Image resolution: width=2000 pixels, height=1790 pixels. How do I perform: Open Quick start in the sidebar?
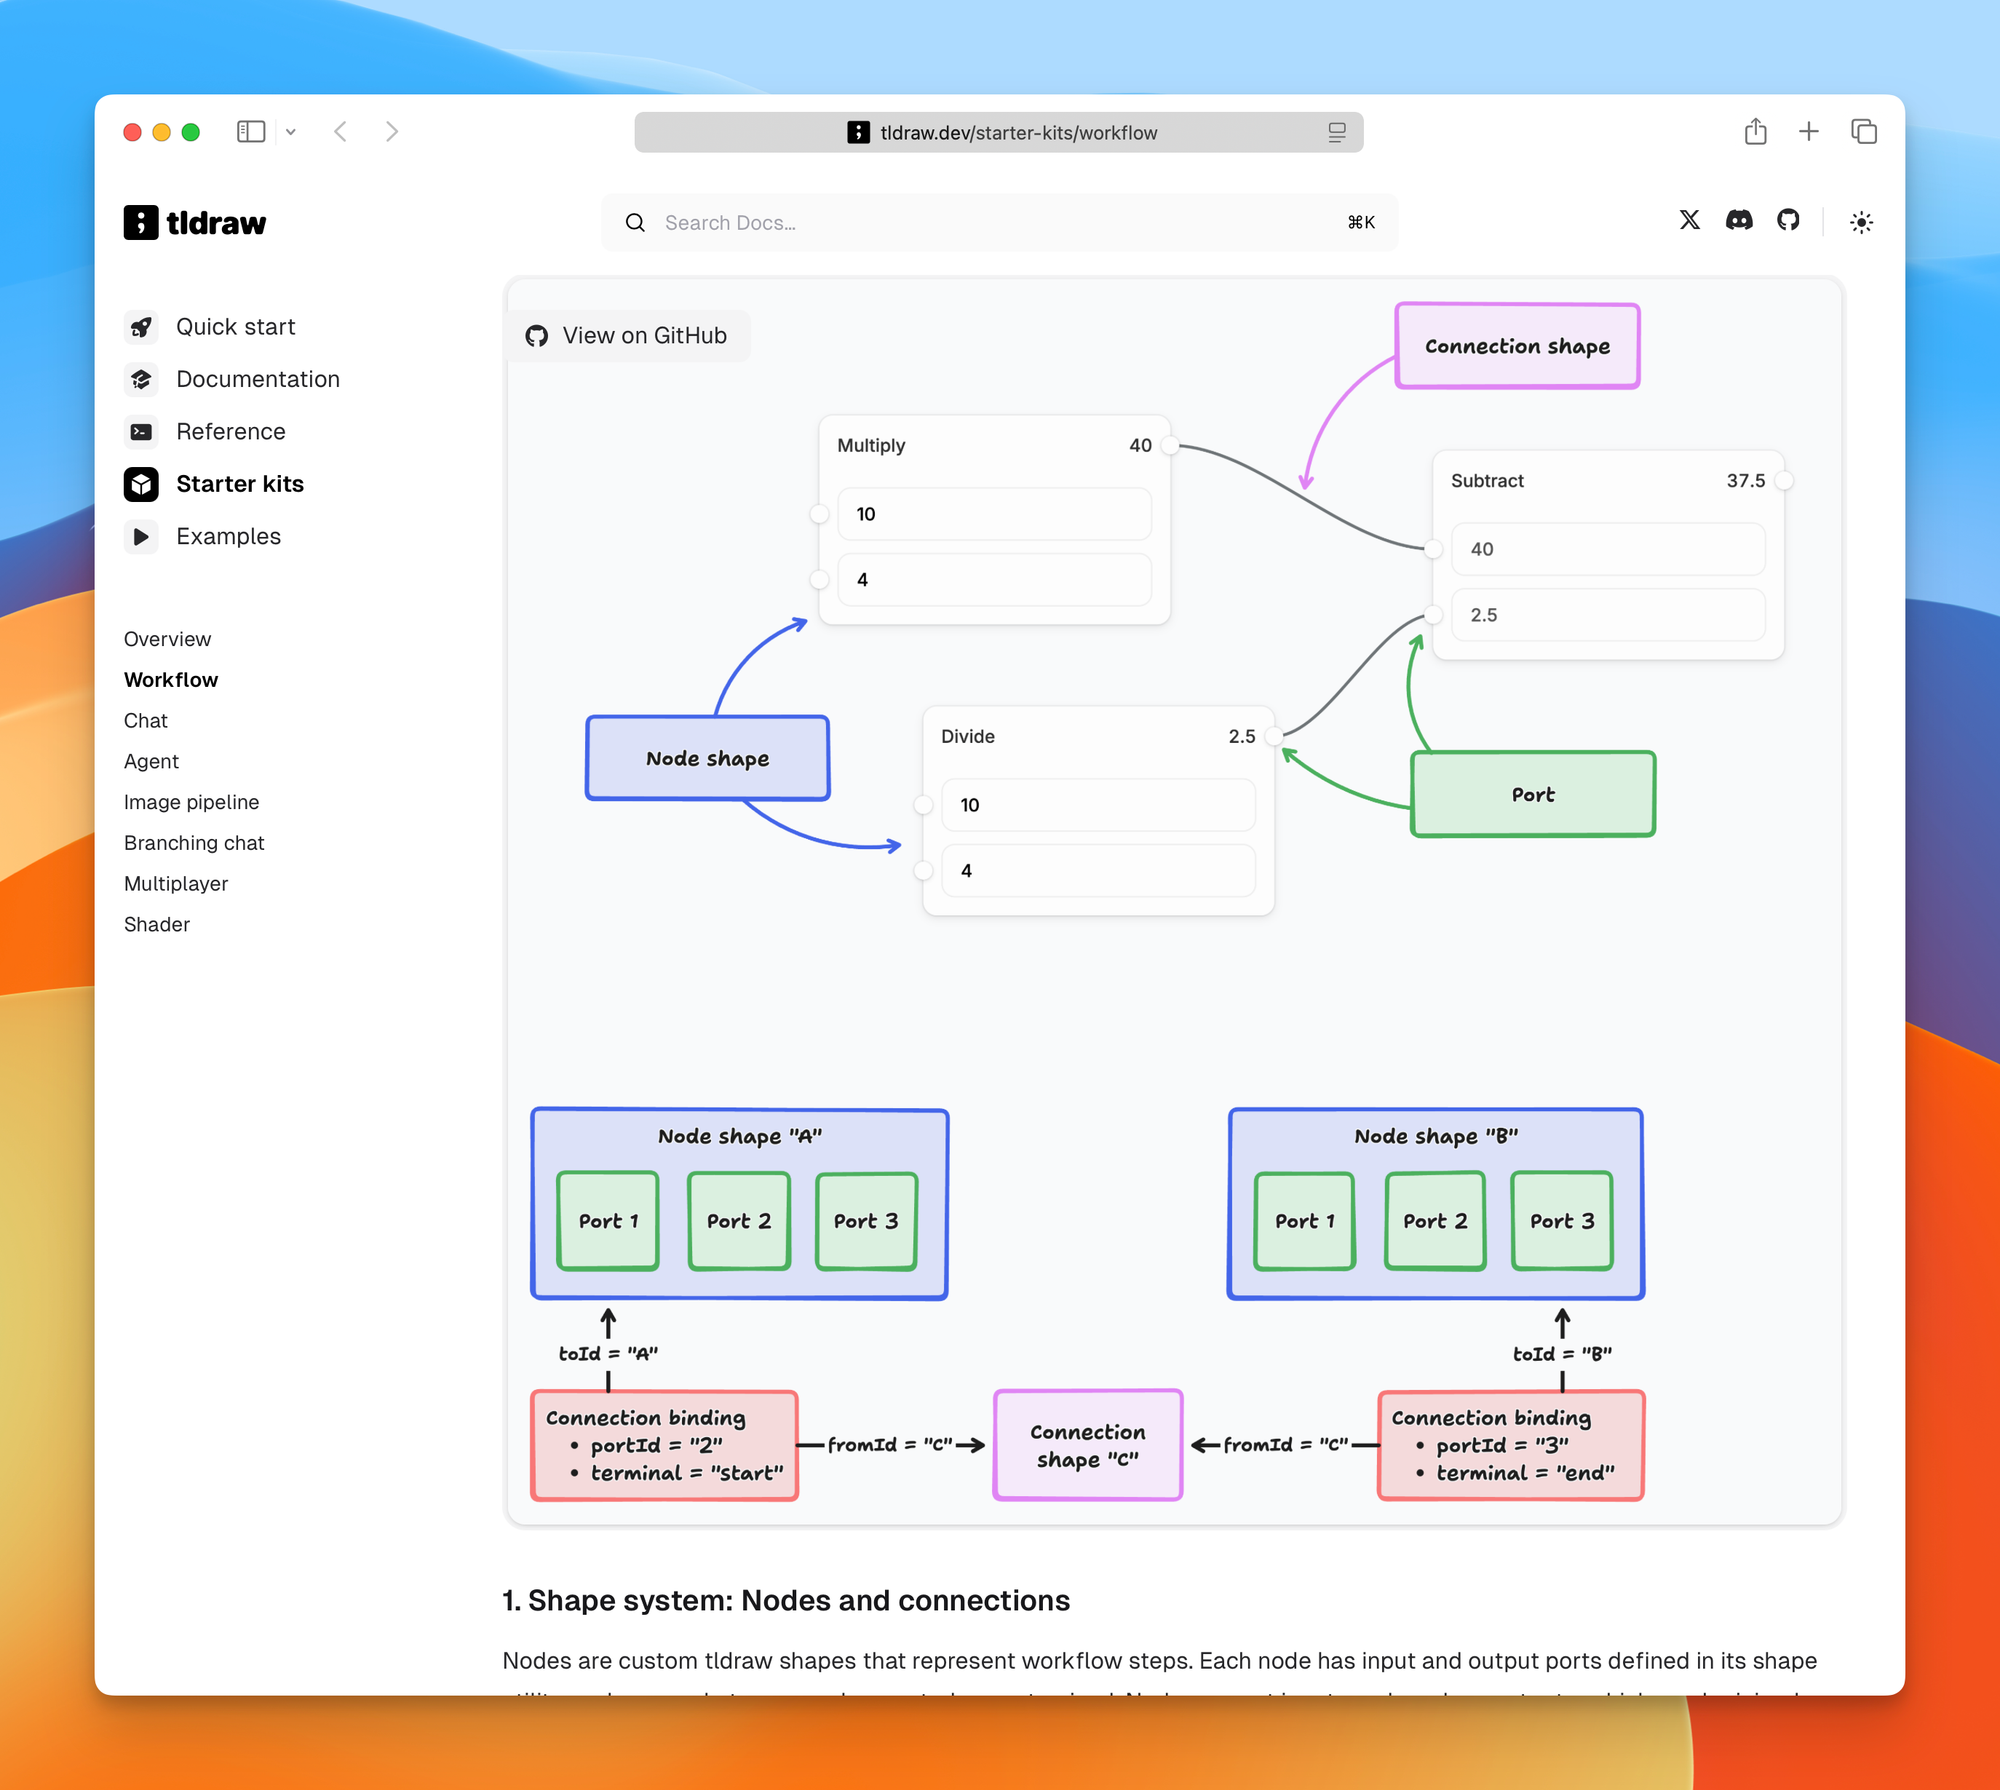pyautogui.click(x=235, y=327)
